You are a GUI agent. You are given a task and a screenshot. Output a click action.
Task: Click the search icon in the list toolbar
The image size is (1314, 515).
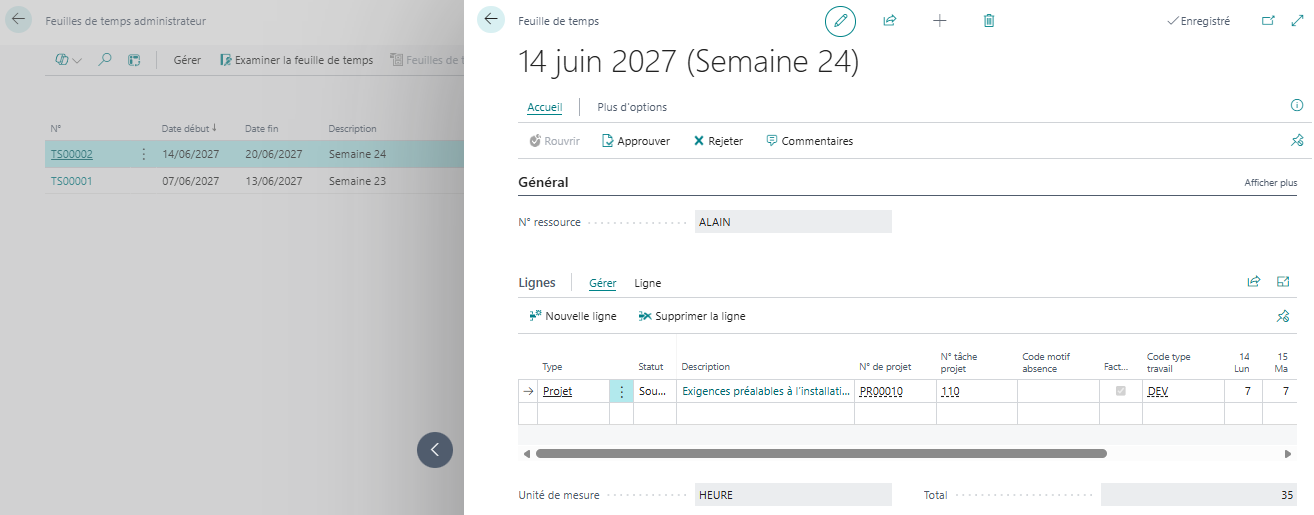[x=105, y=60]
